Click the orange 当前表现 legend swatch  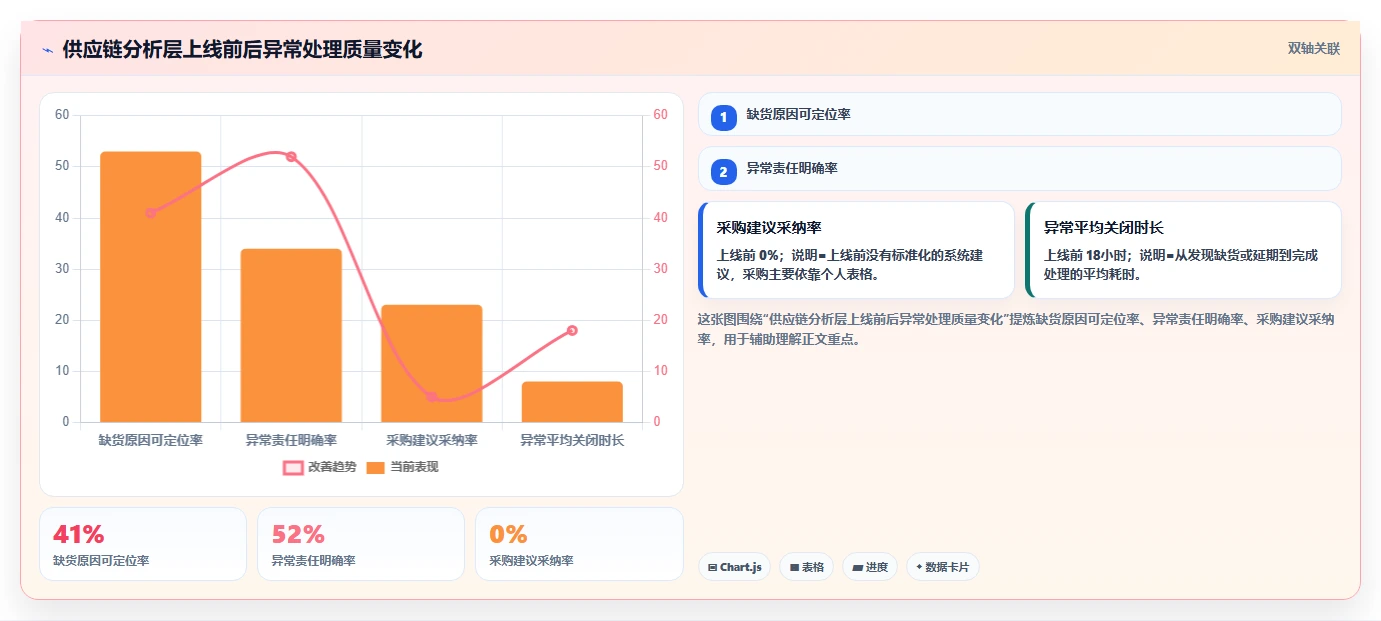coord(376,467)
